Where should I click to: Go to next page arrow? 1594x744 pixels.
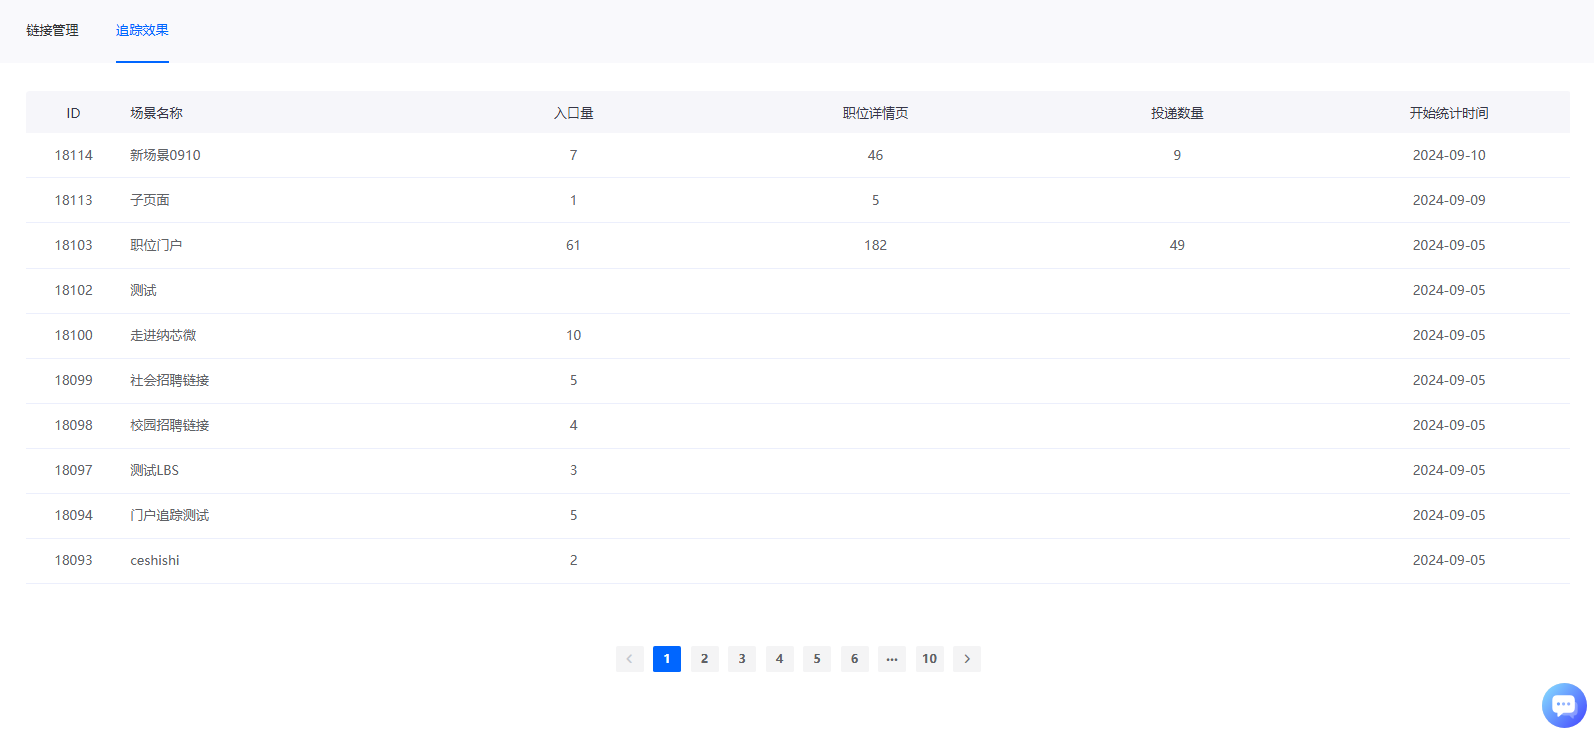pos(967,659)
